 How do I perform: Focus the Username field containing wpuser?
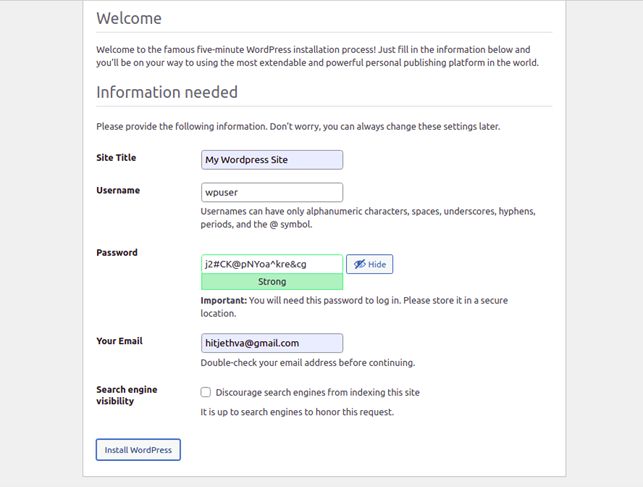point(272,192)
